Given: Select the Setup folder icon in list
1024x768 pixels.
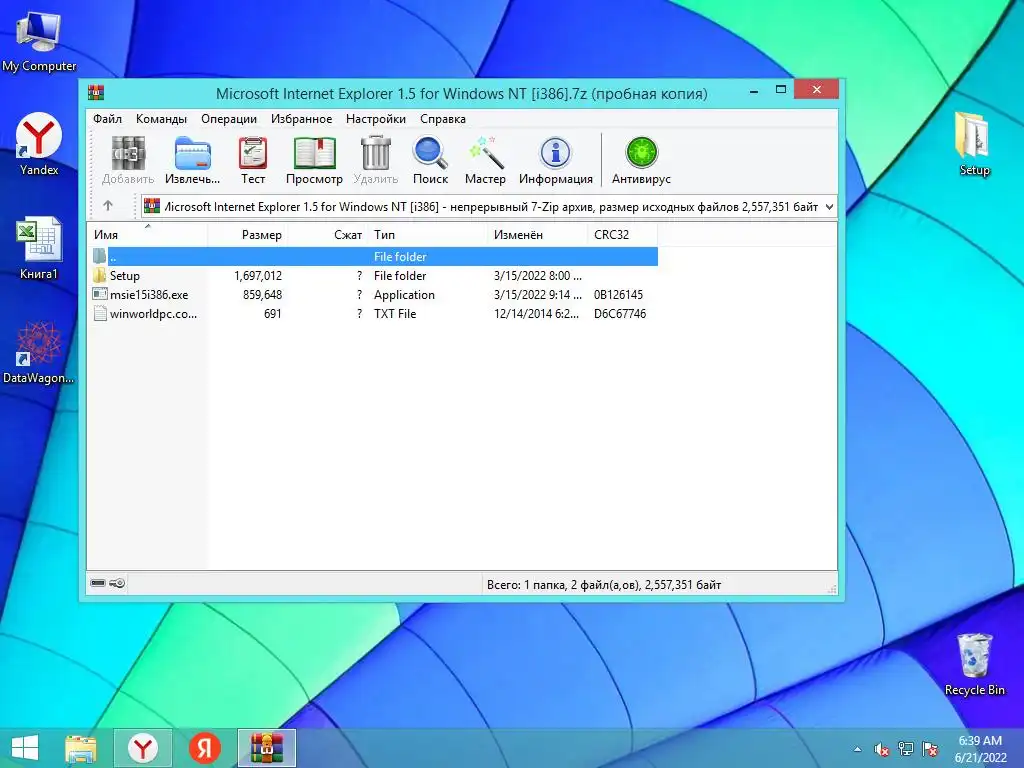Looking at the screenshot, I should click(x=100, y=275).
